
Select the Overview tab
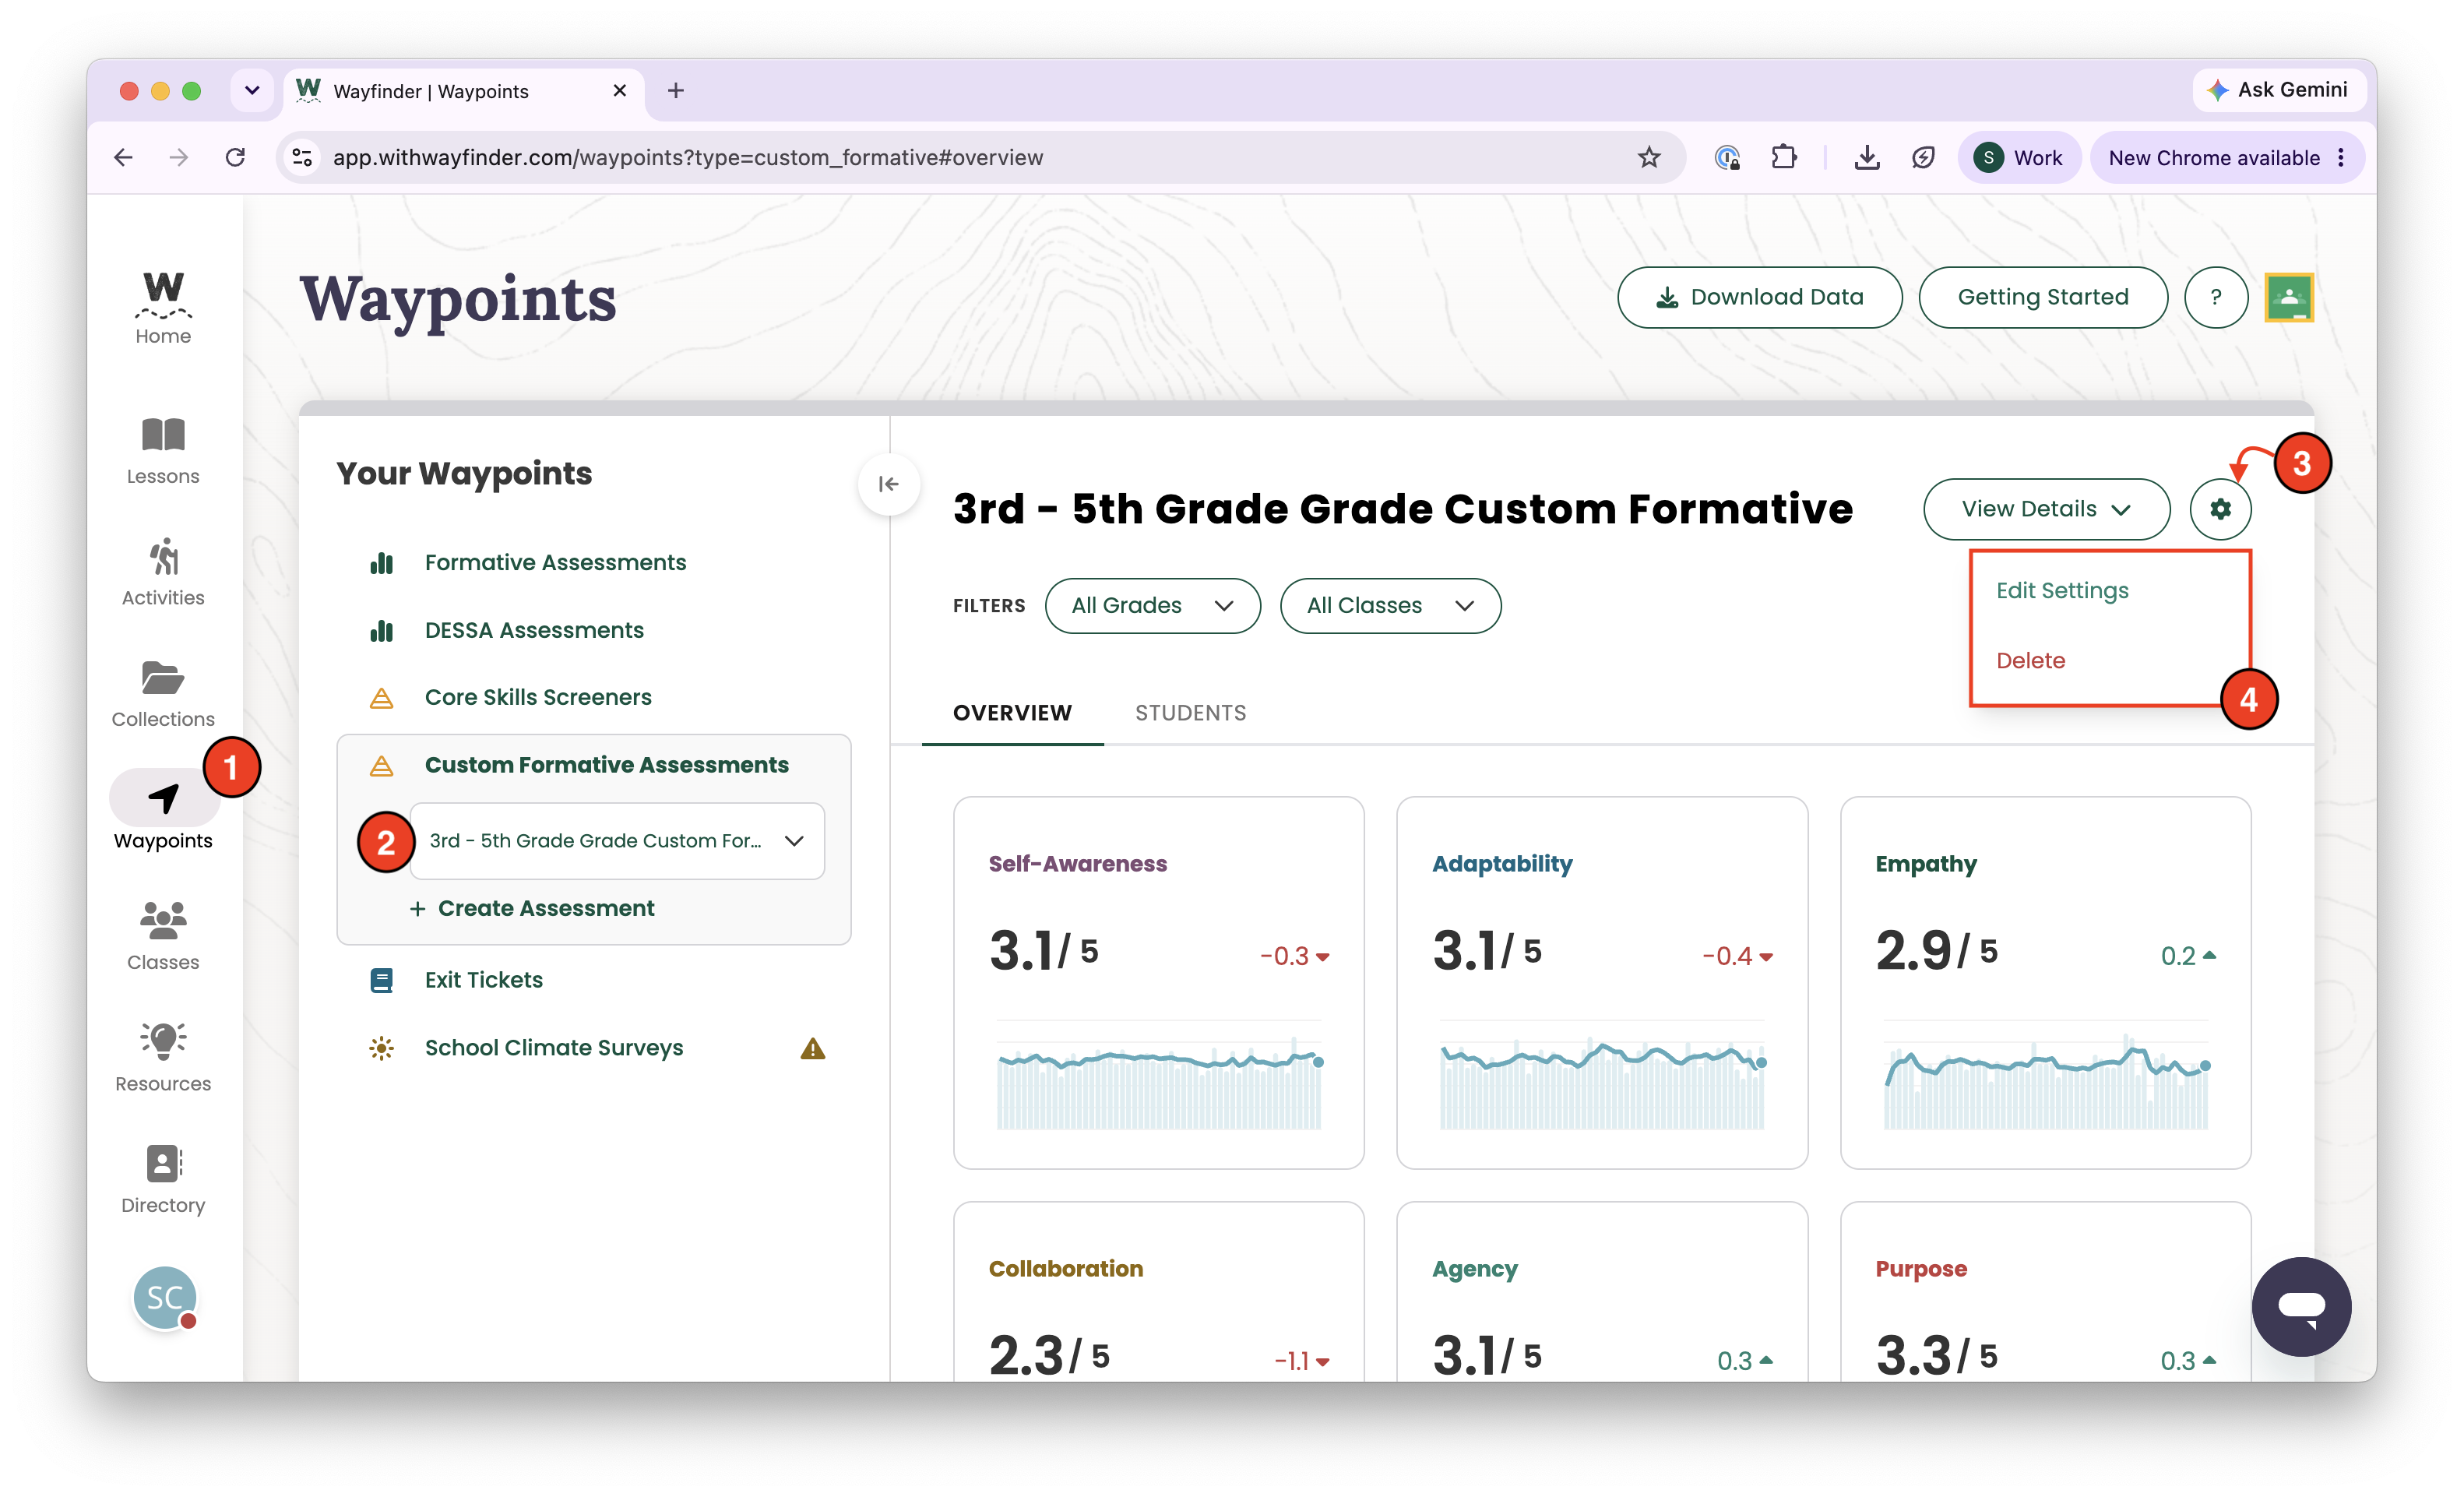(x=1012, y=713)
